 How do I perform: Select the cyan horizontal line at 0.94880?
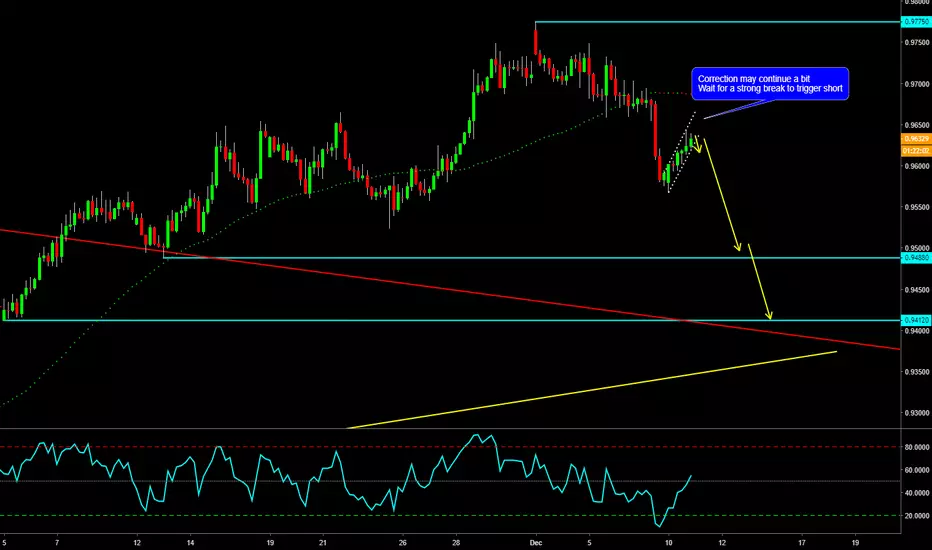(x=533, y=258)
